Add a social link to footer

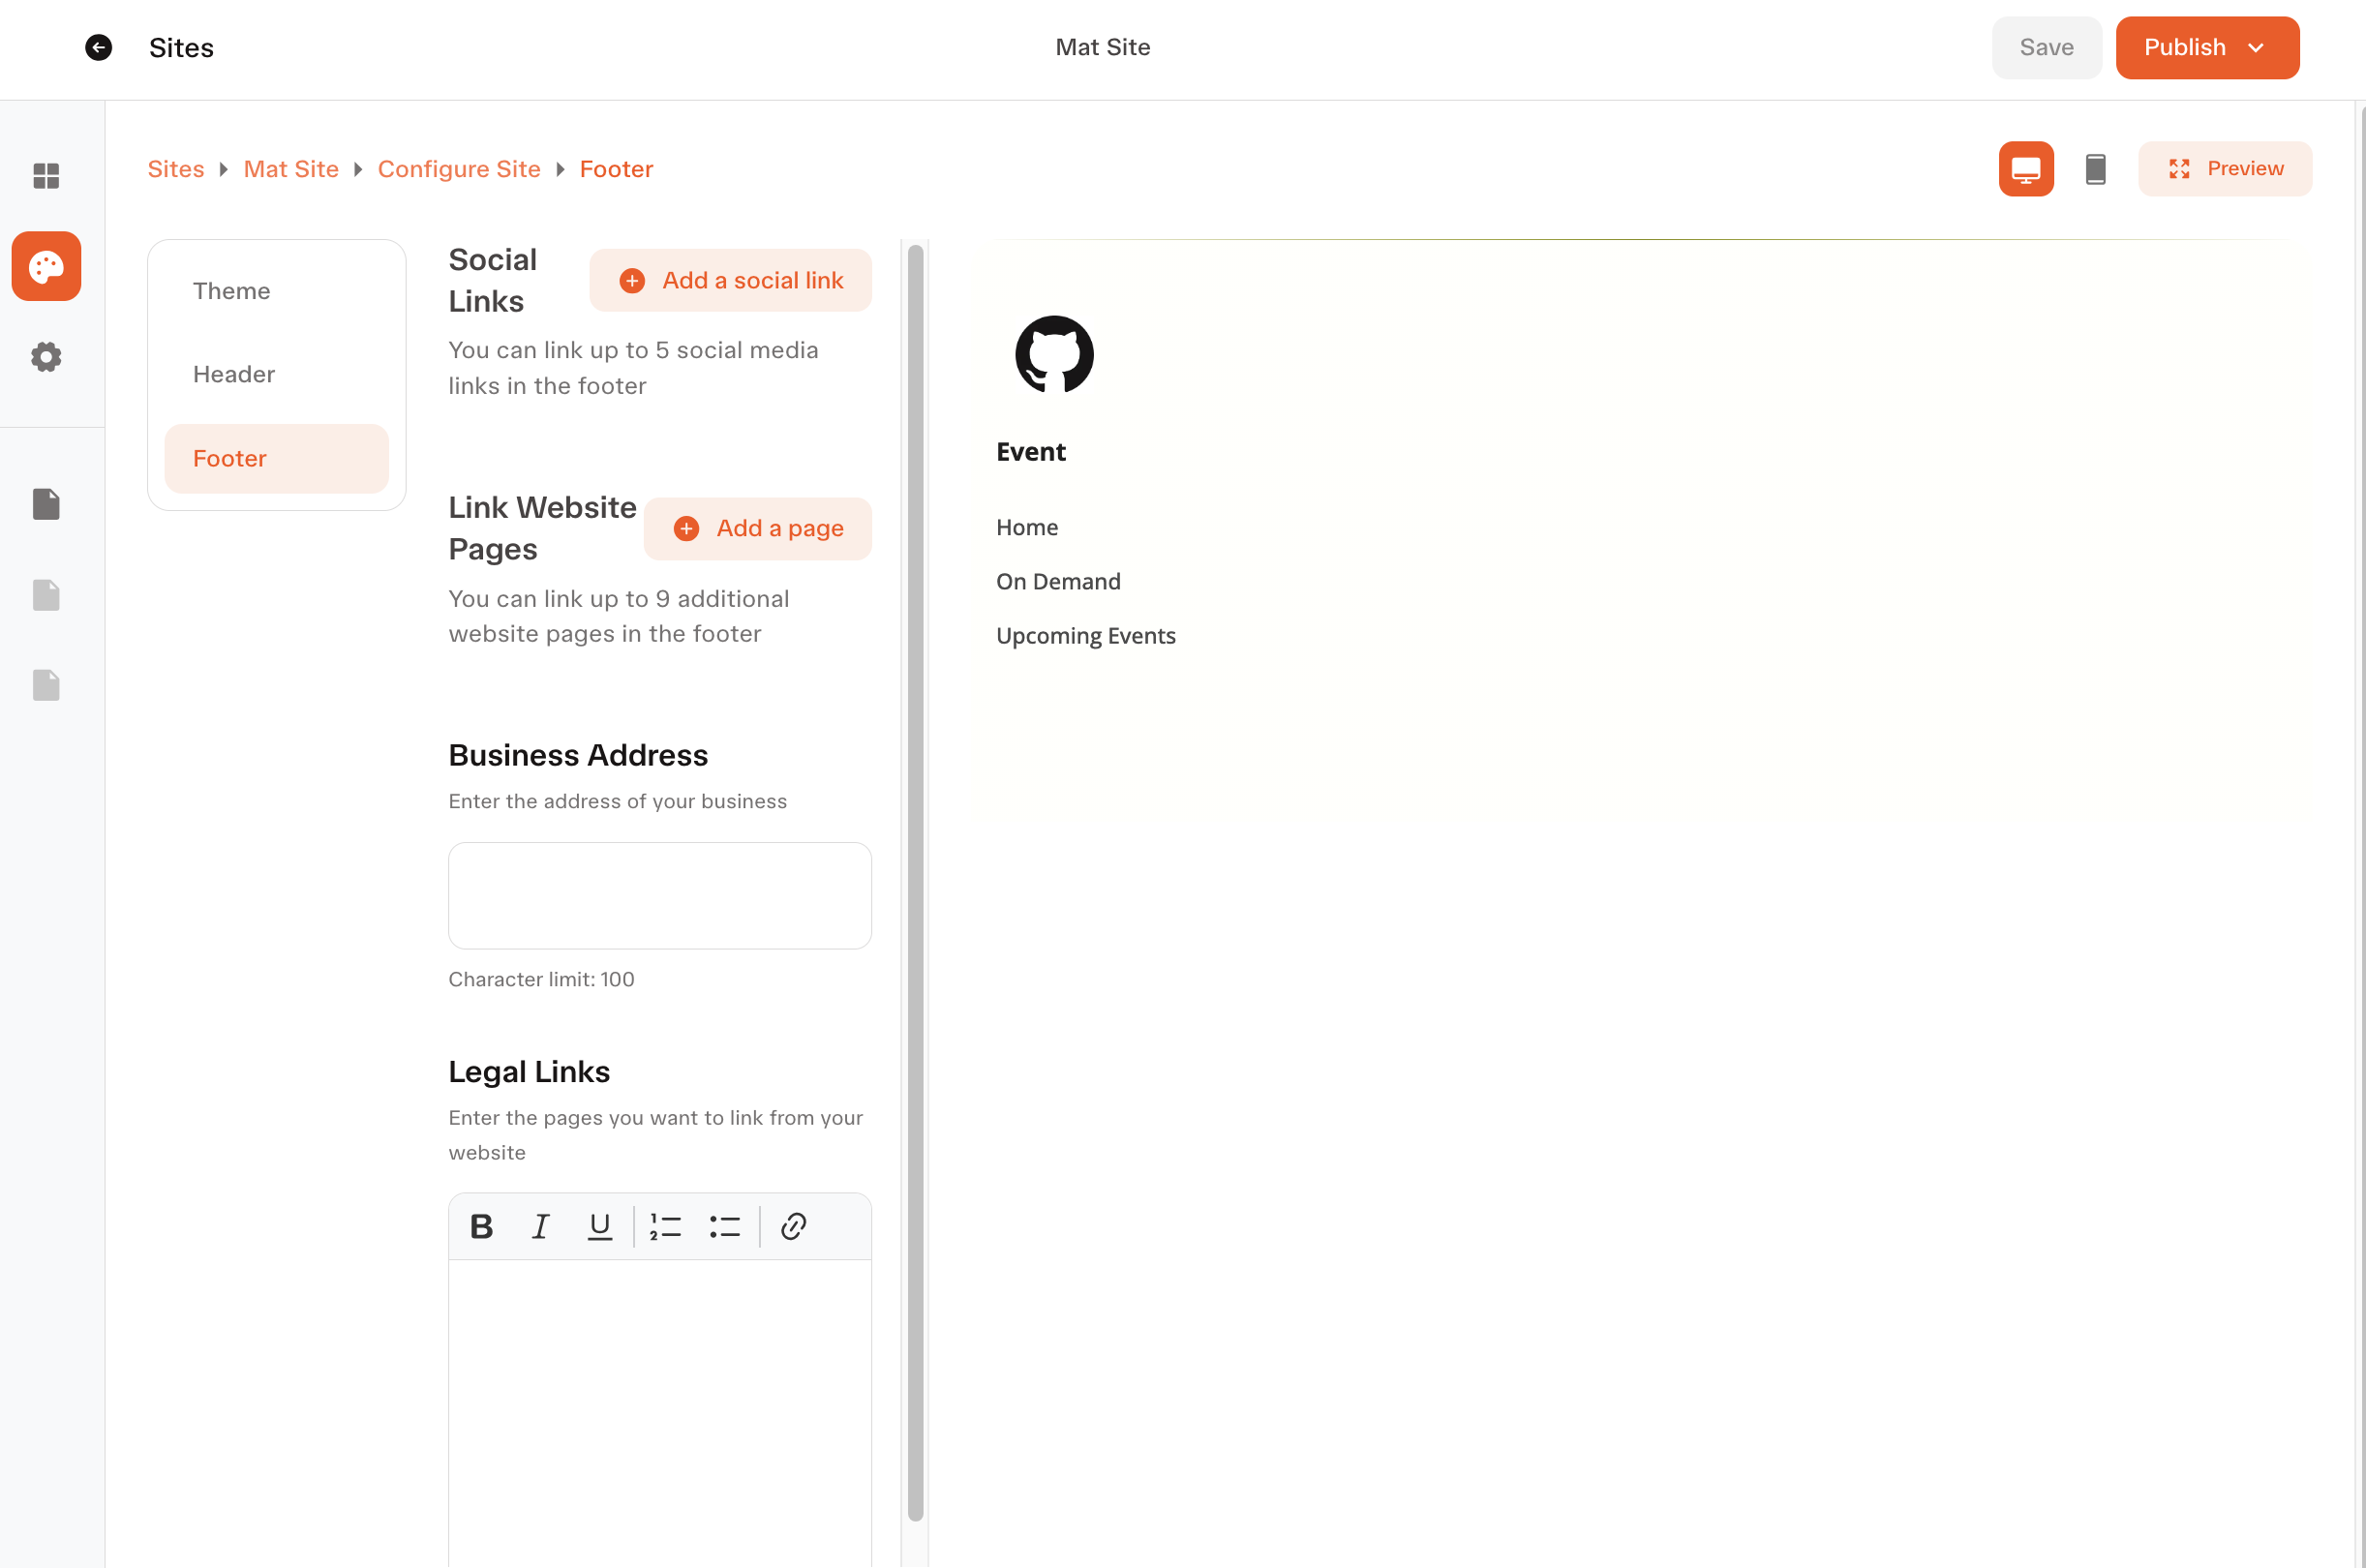pos(730,280)
